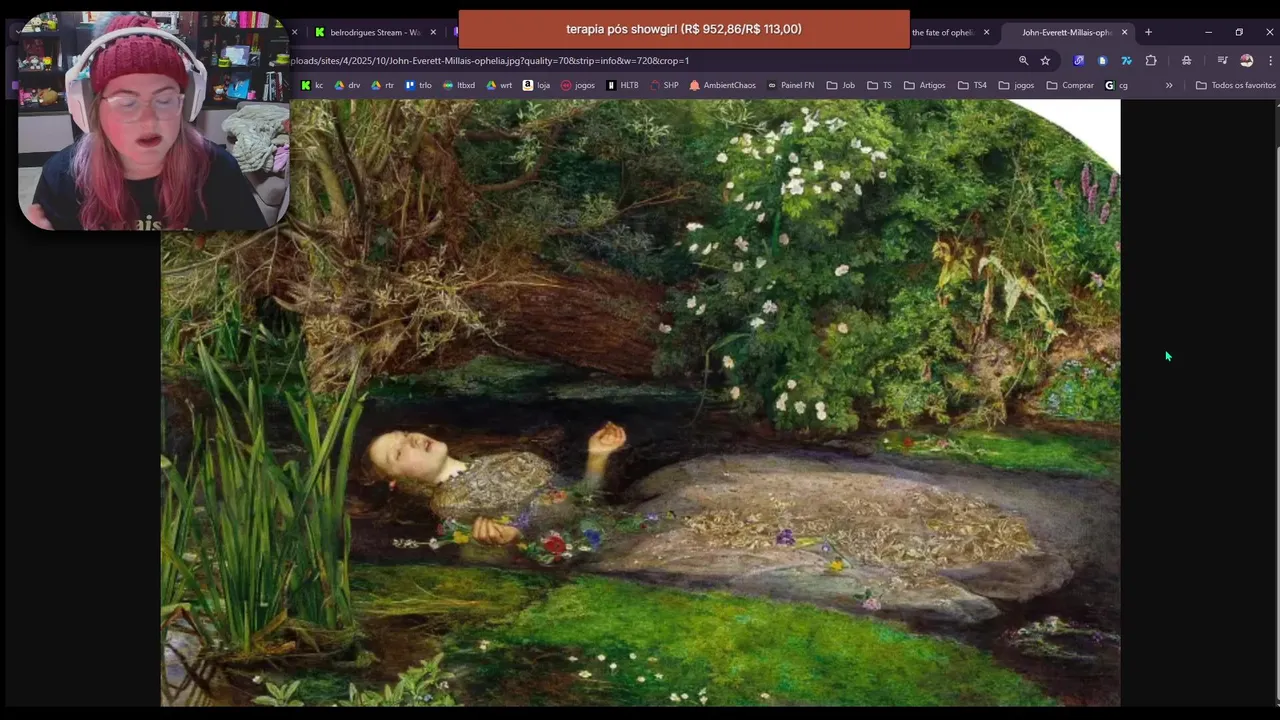The image size is (1280, 720).
Task: Select the John-Everett-Millais-ophelia tab
Action: click(x=1065, y=32)
